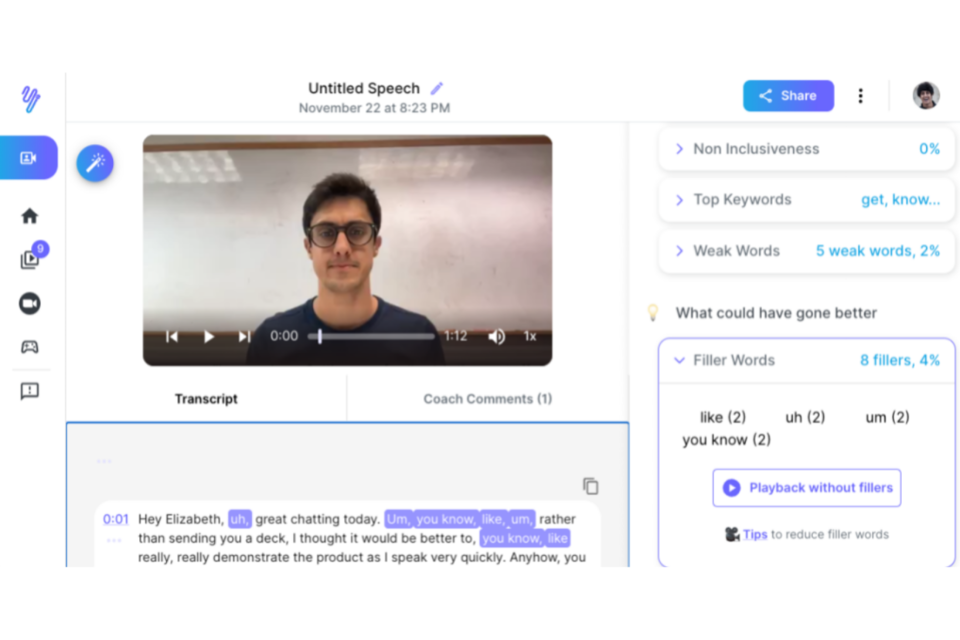
Task: Mute the video with the volume icon
Action: (496, 337)
